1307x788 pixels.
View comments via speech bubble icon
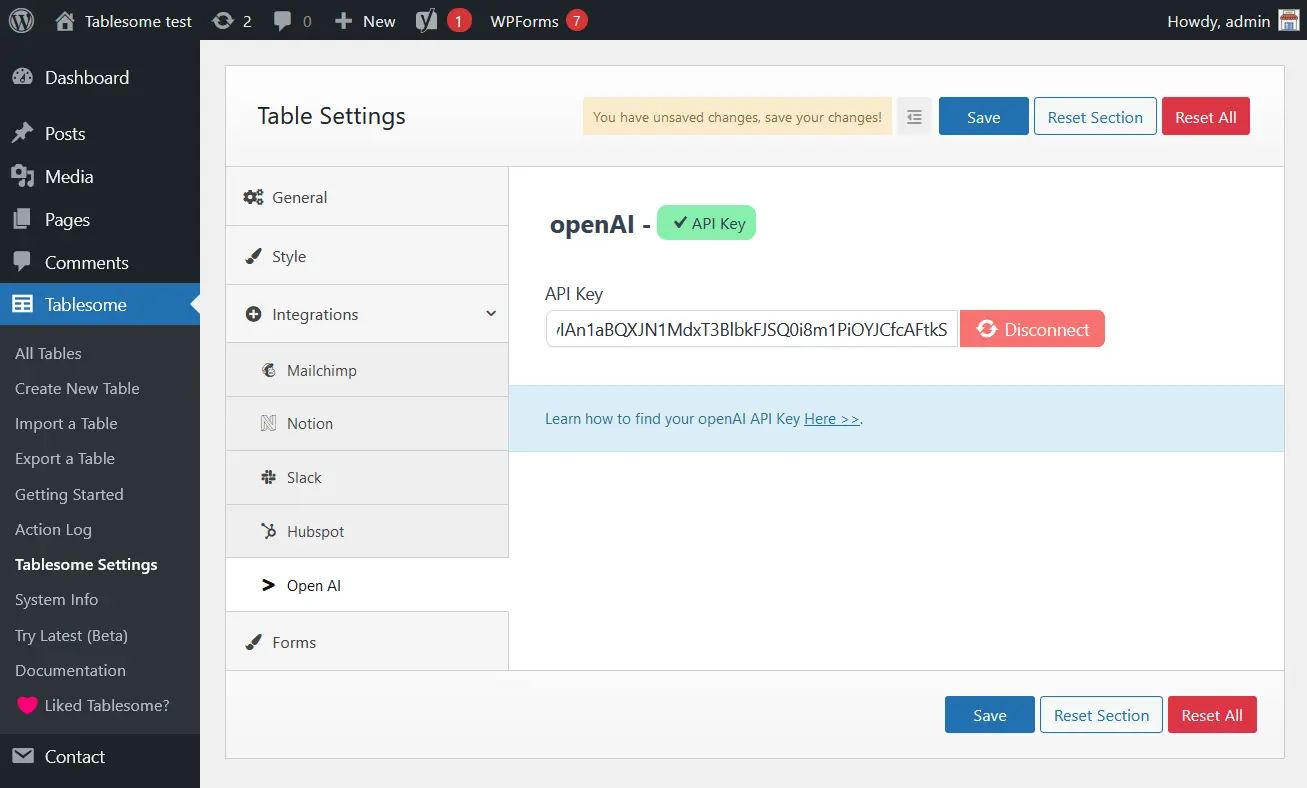[x=281, y=20]
